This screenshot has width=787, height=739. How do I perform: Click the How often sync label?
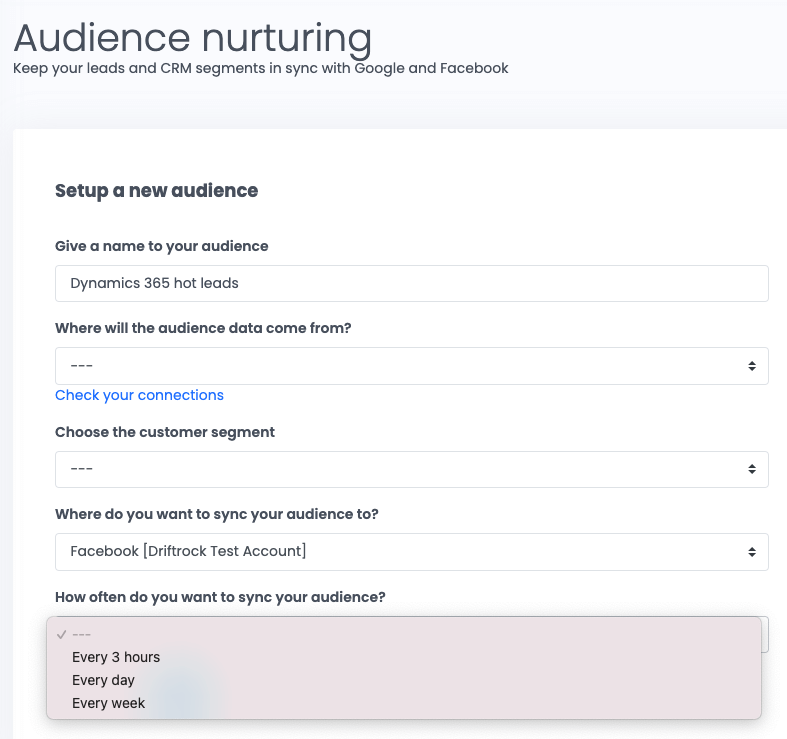pos(220,597)
